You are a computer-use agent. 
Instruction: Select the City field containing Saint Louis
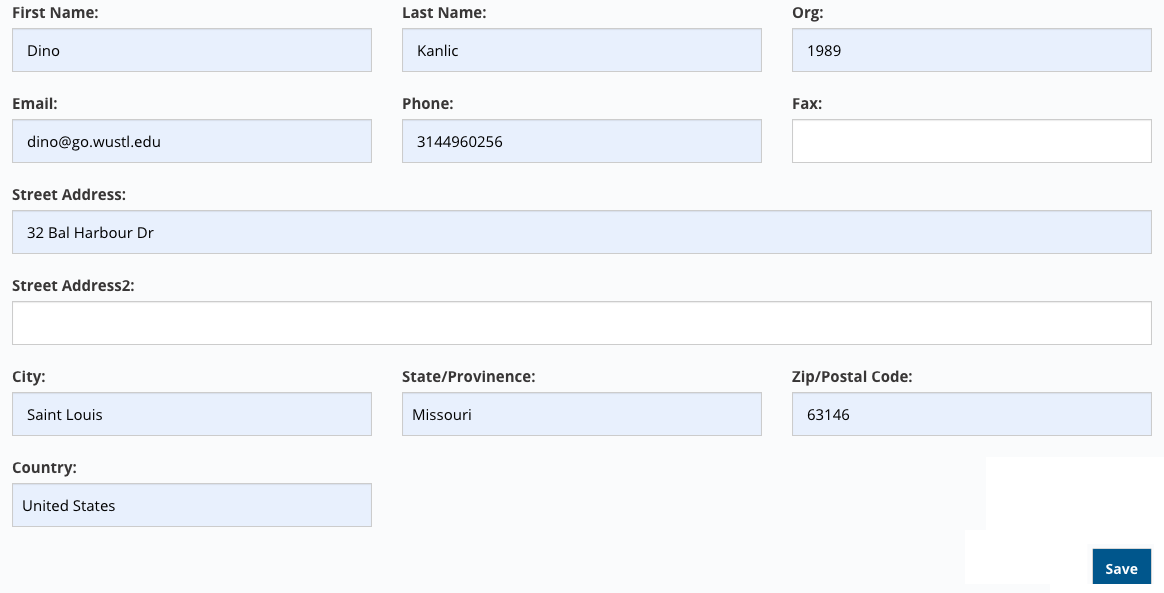coord(192,414)
